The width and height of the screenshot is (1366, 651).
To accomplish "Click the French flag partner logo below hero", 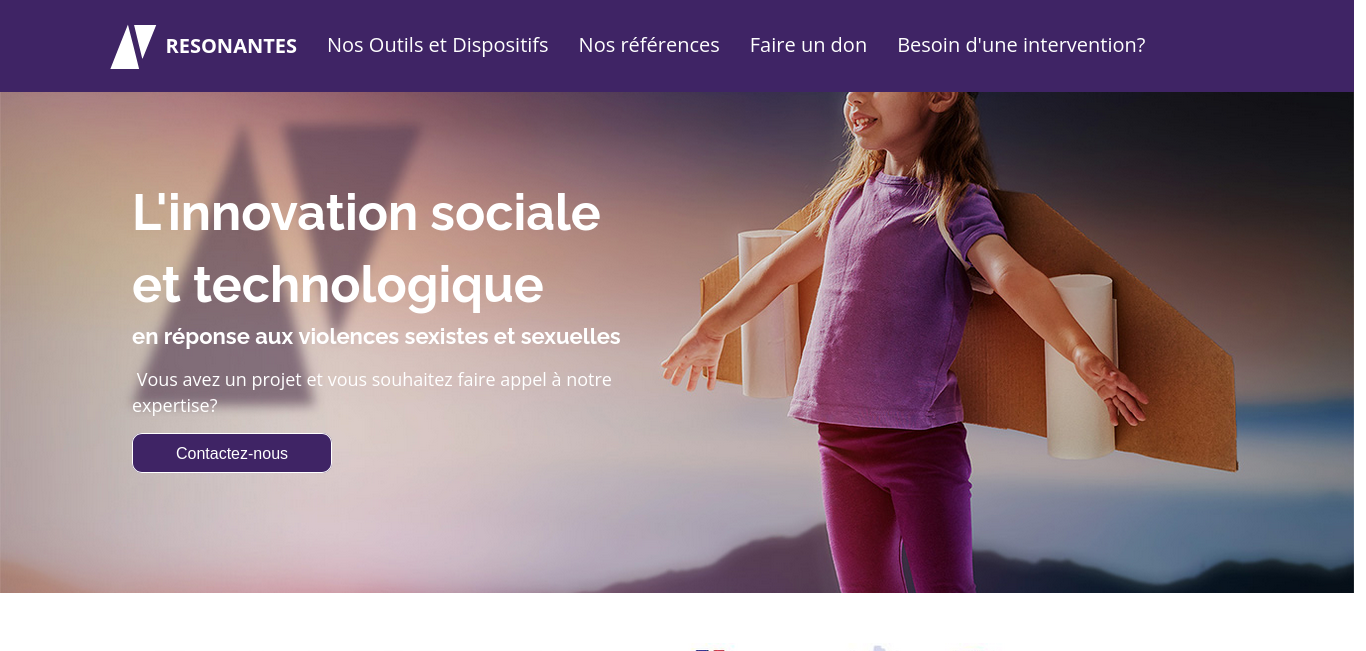I will 710,648.
